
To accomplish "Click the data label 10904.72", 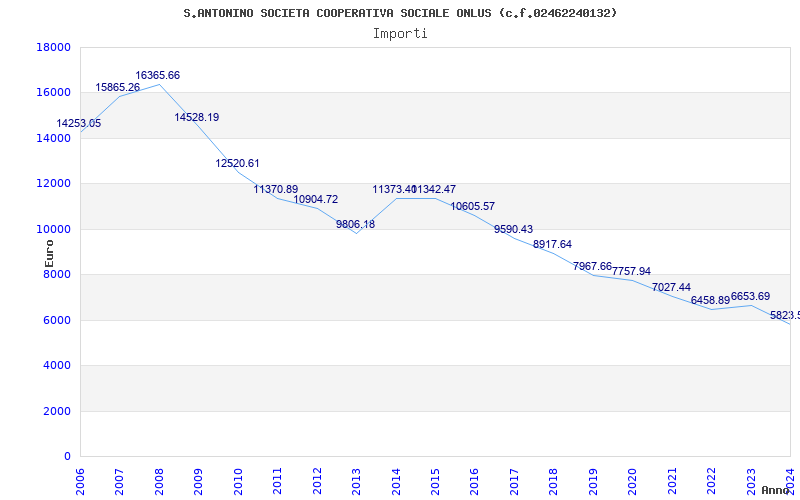I will (316, 199).
